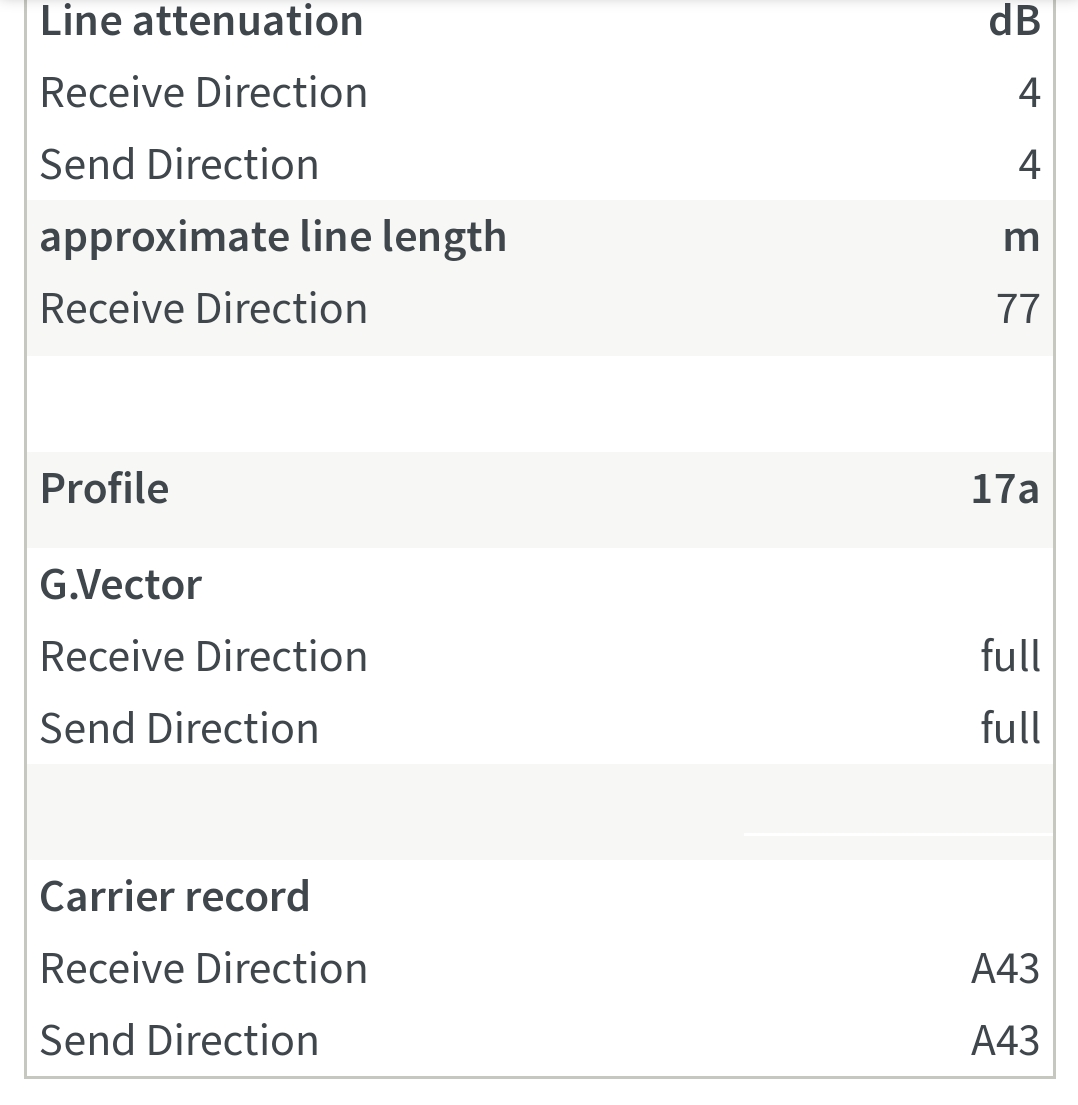This screenshot has height=1105, width=1078.
Task: Click the approximate line length heading
Action: click(273, 237)
